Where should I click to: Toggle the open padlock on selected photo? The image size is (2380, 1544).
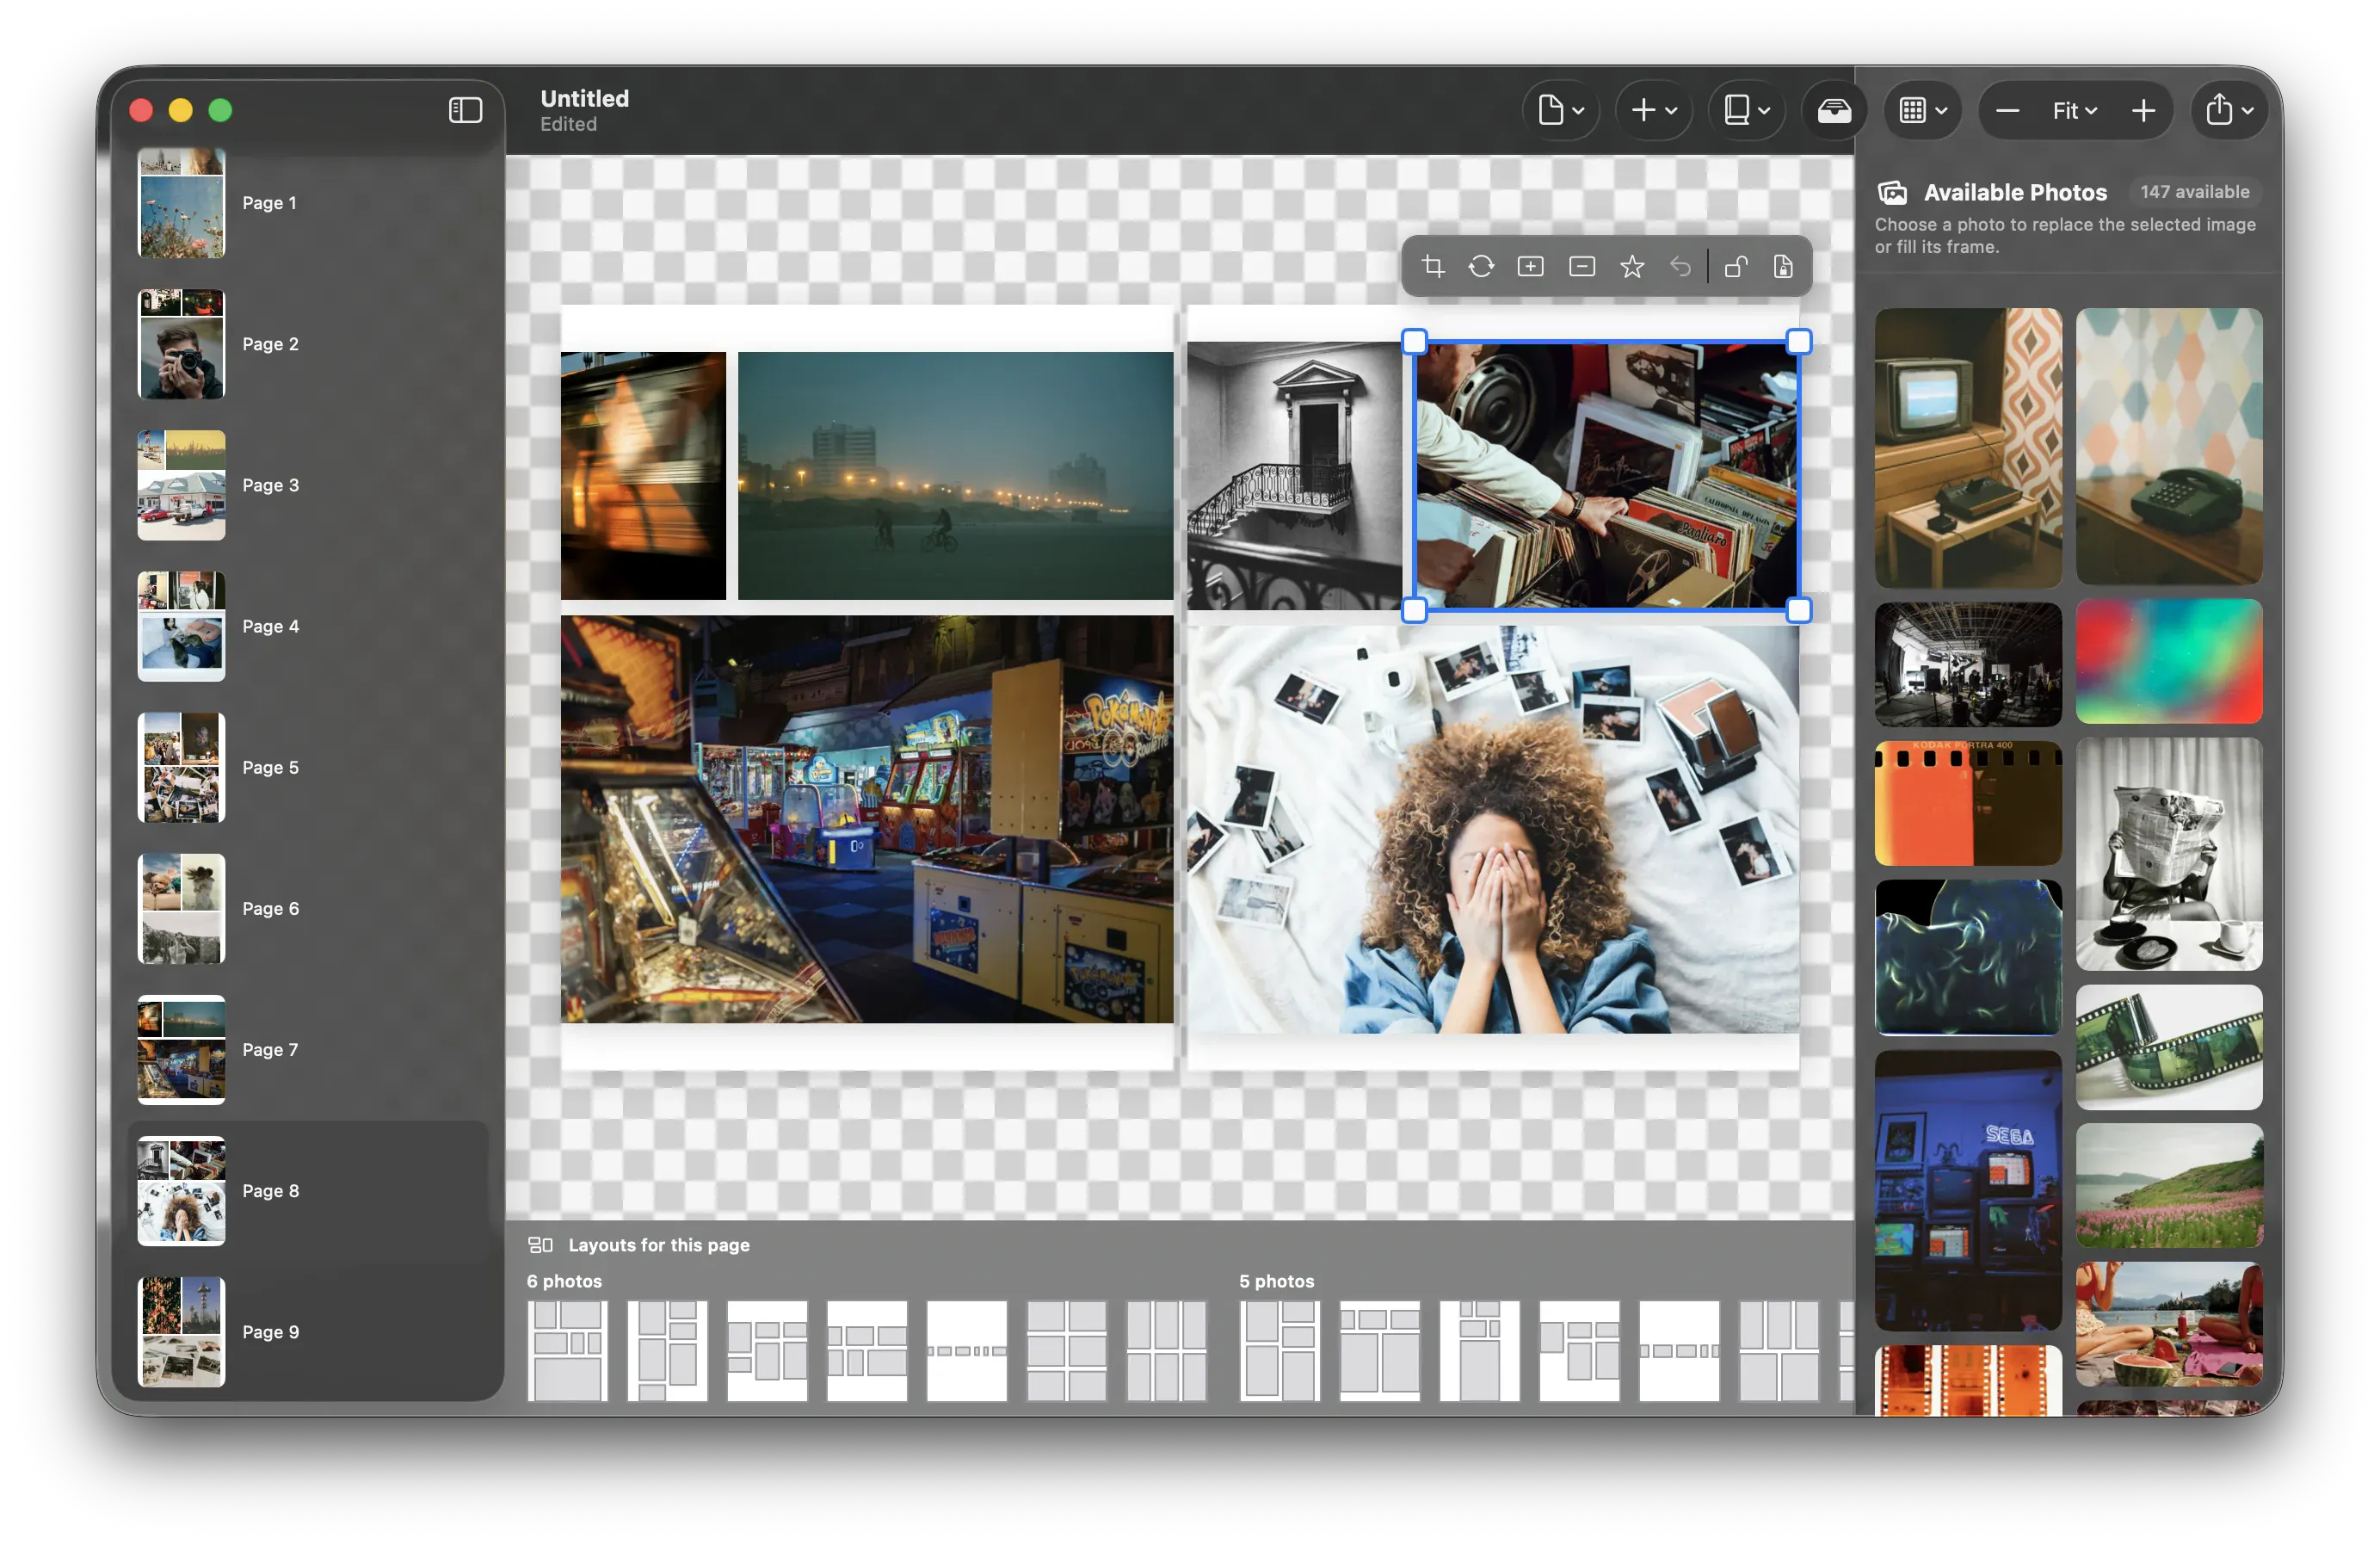click(x=1736, y=266)
